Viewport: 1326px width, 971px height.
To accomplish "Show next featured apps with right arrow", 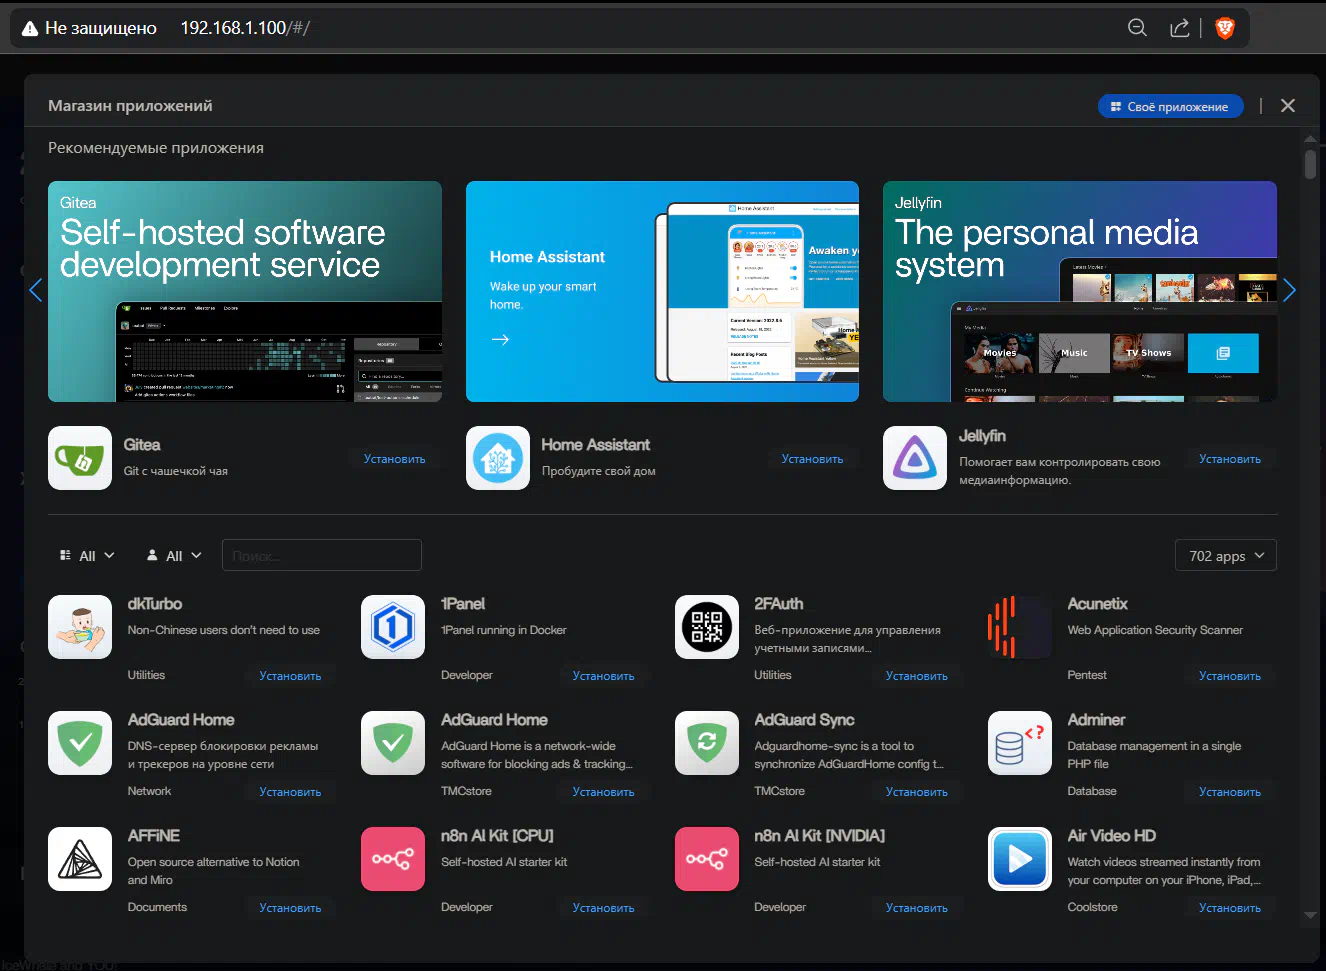I will pyautogui.click(x=1289, y=290).
